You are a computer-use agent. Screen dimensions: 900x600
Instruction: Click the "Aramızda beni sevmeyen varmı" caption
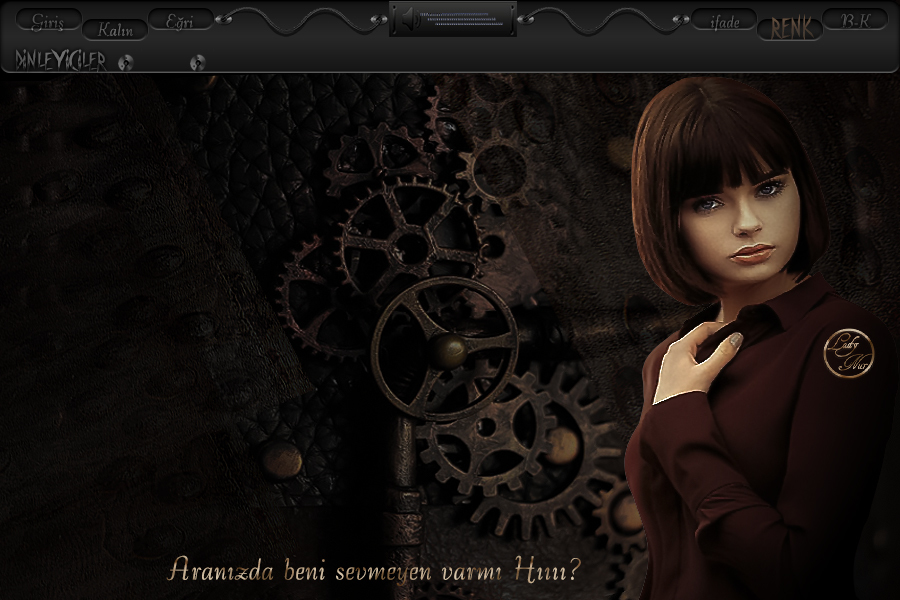point(375,570)
